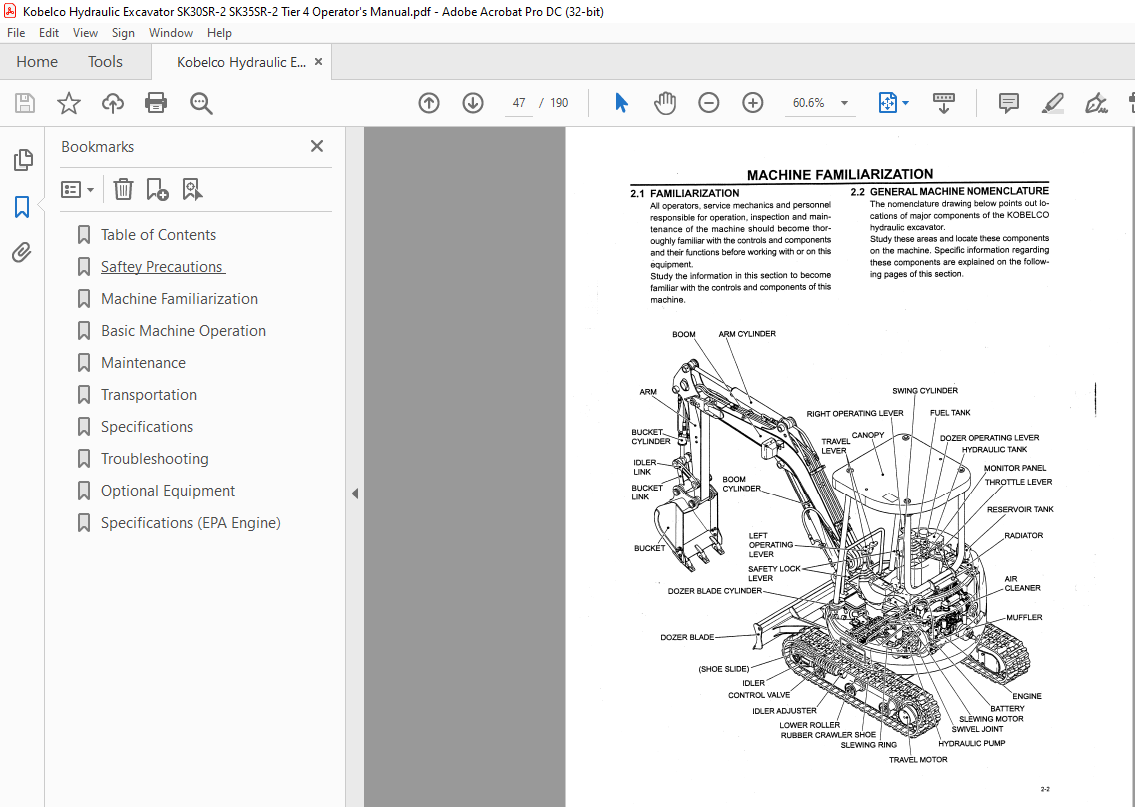Open the attachments paperclip panel

point(22,253)
